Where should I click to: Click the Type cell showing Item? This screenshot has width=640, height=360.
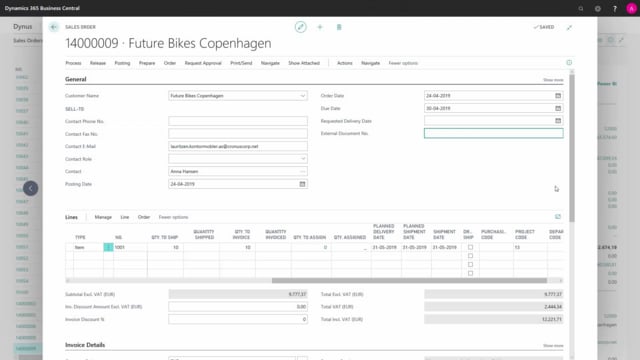click(x=88, y=247)
